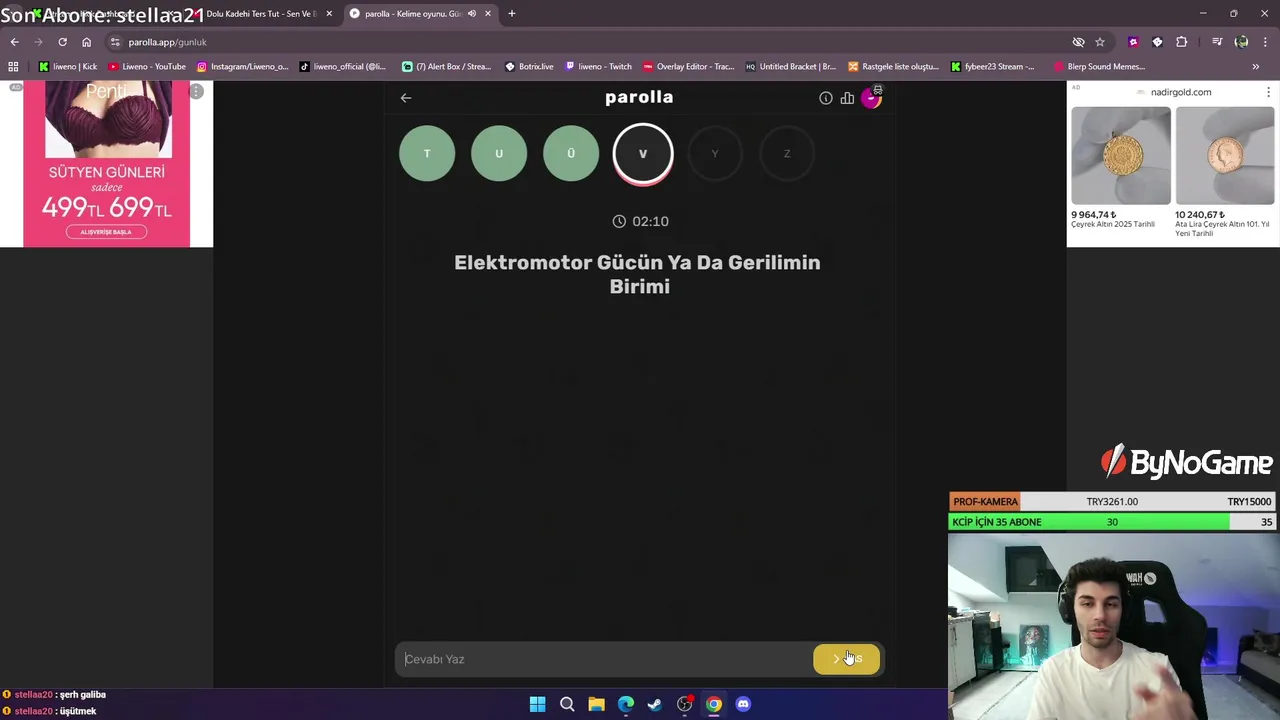This screenshot has width=1280, height=720.
Task: Open the Windows Start menu
Action: (537, 704)
